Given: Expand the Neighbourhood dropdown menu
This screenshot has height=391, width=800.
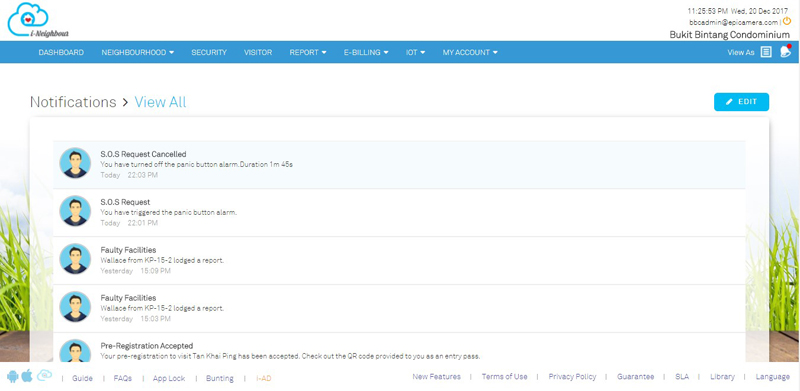Looking at the screenshot, I should coord(138,53).
